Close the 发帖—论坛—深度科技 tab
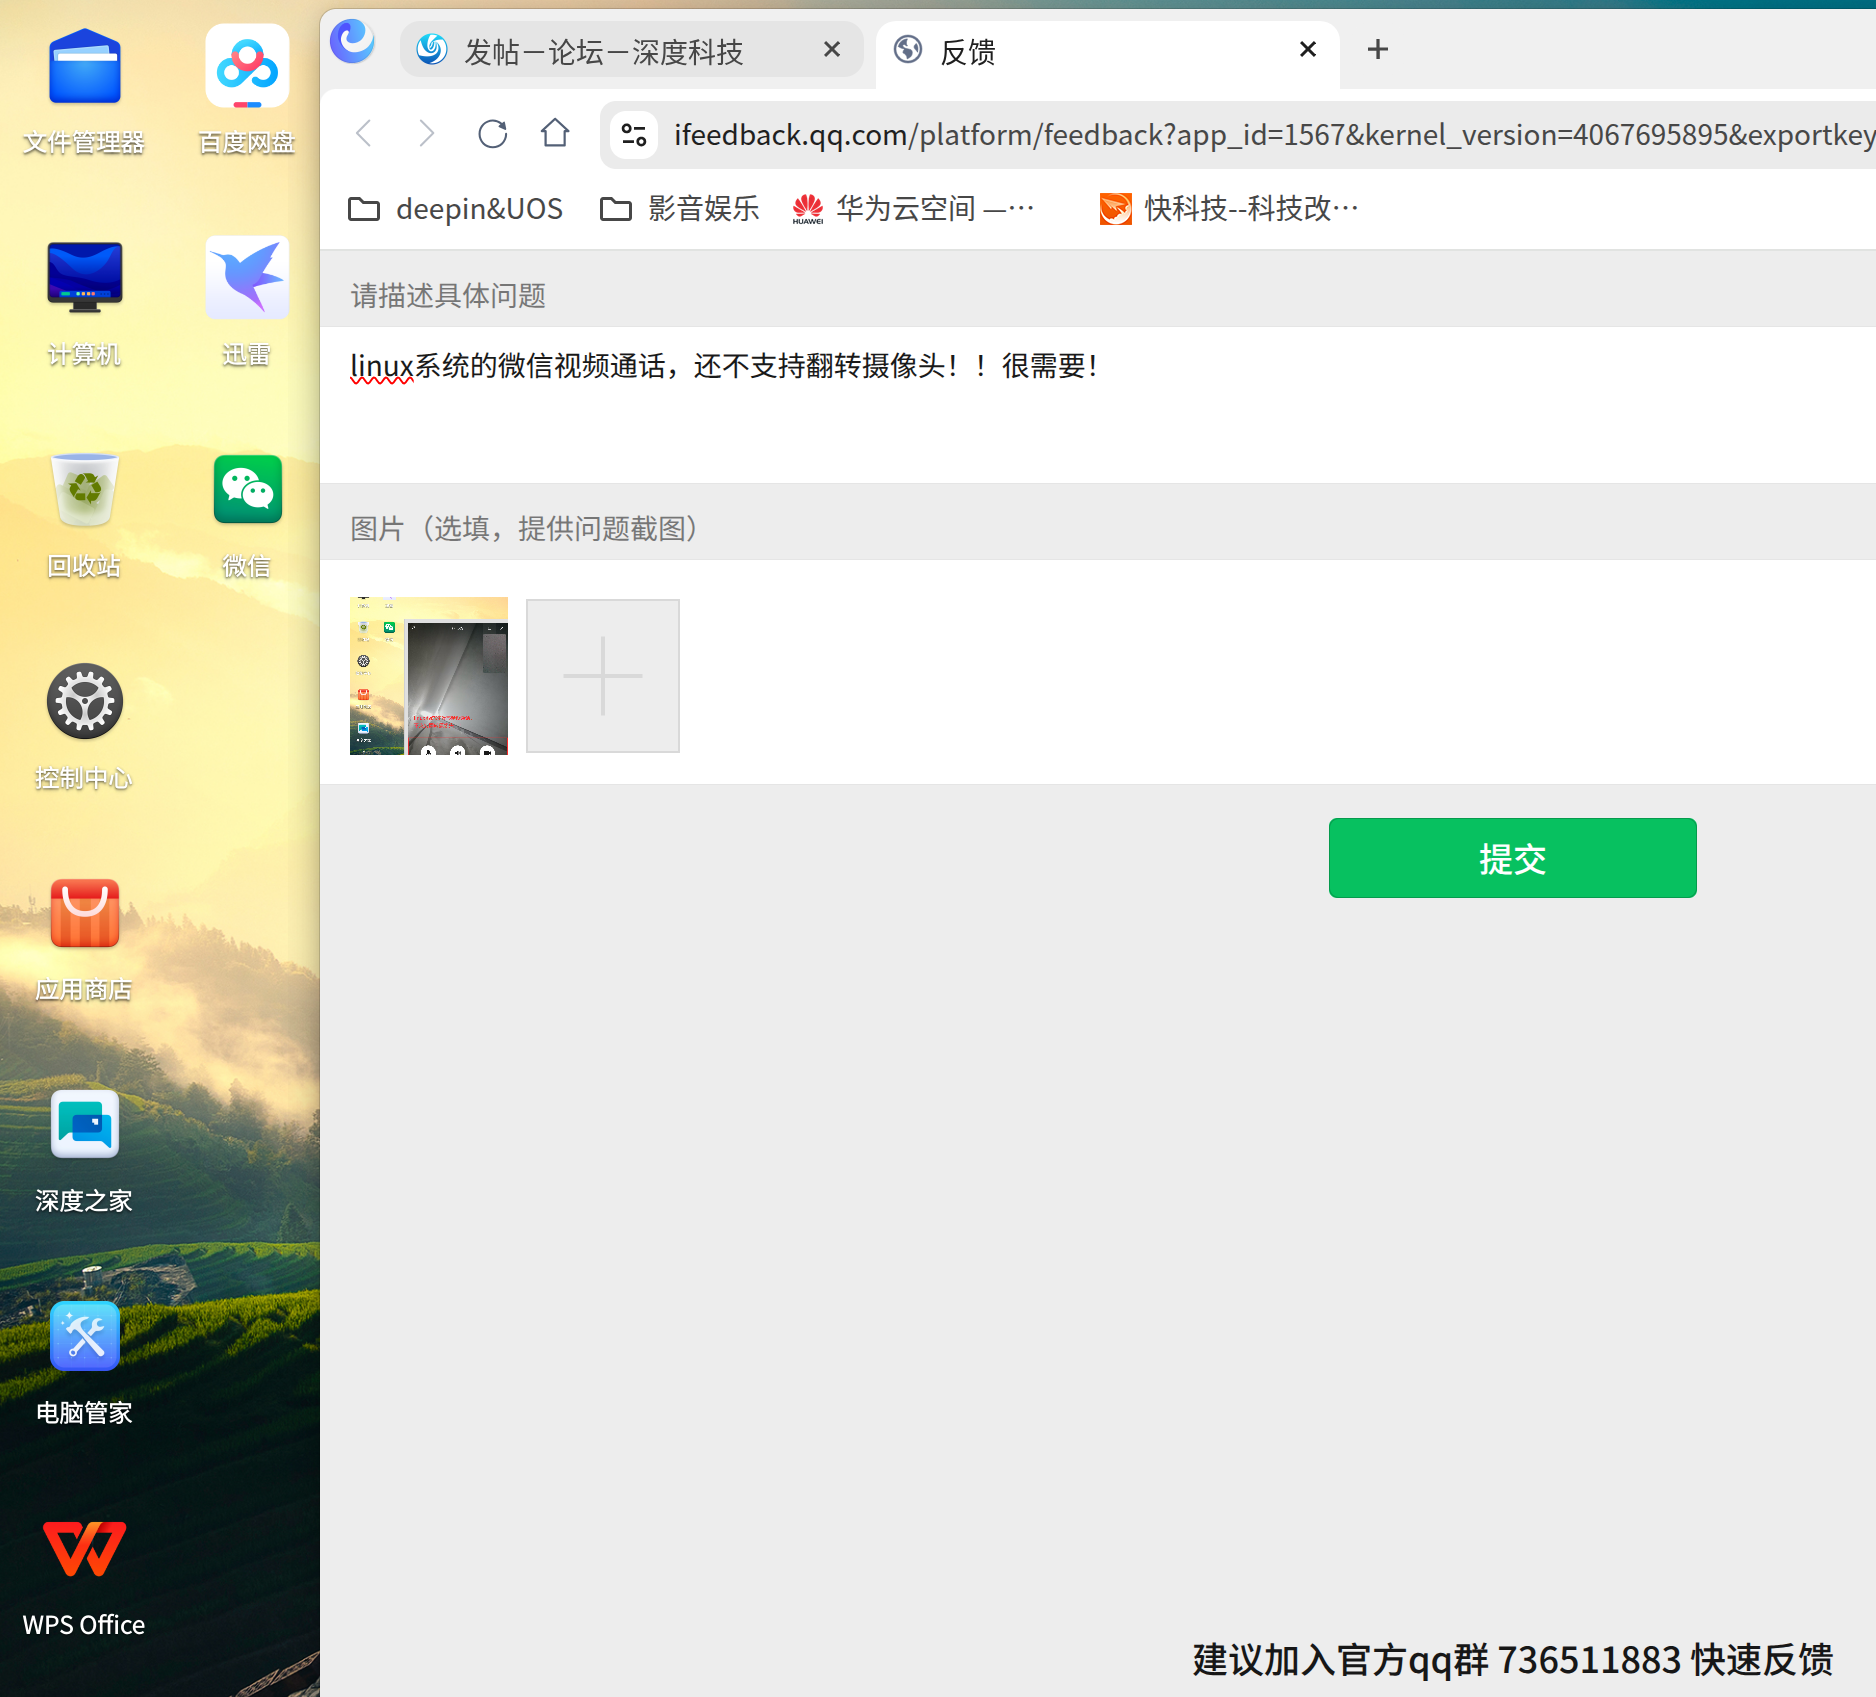The width and height of the screenshot is (1876, 1697). click(x=832, y=49)
